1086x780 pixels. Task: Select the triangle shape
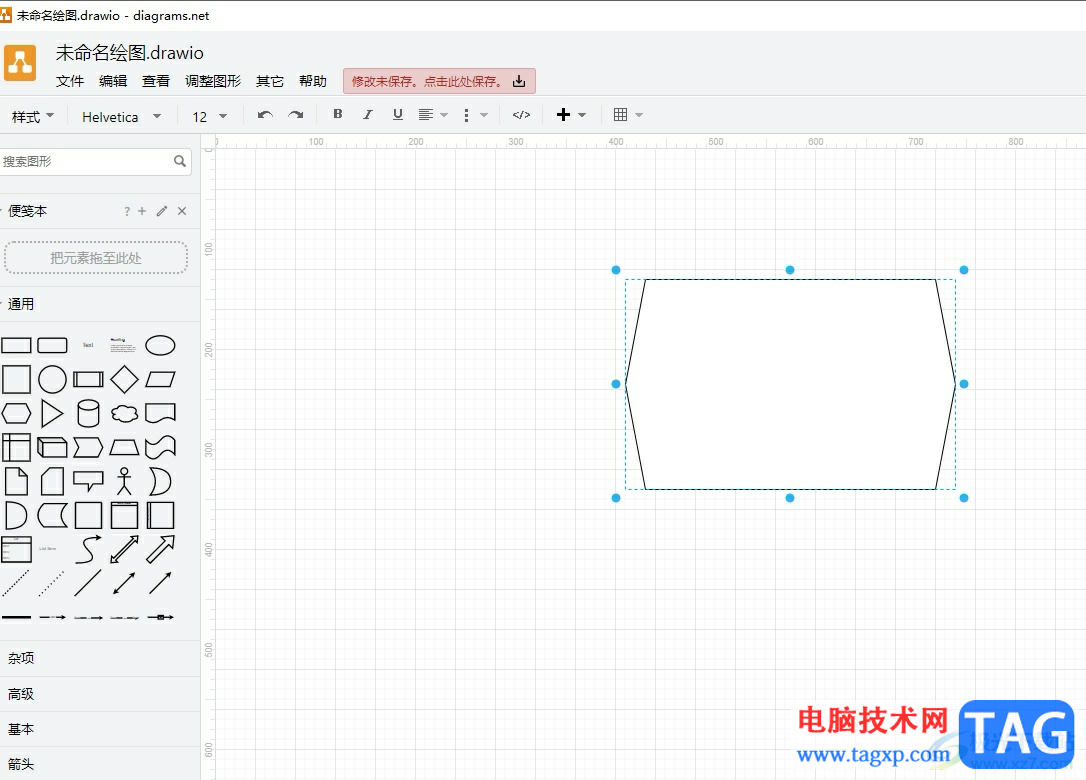[52, 414]
